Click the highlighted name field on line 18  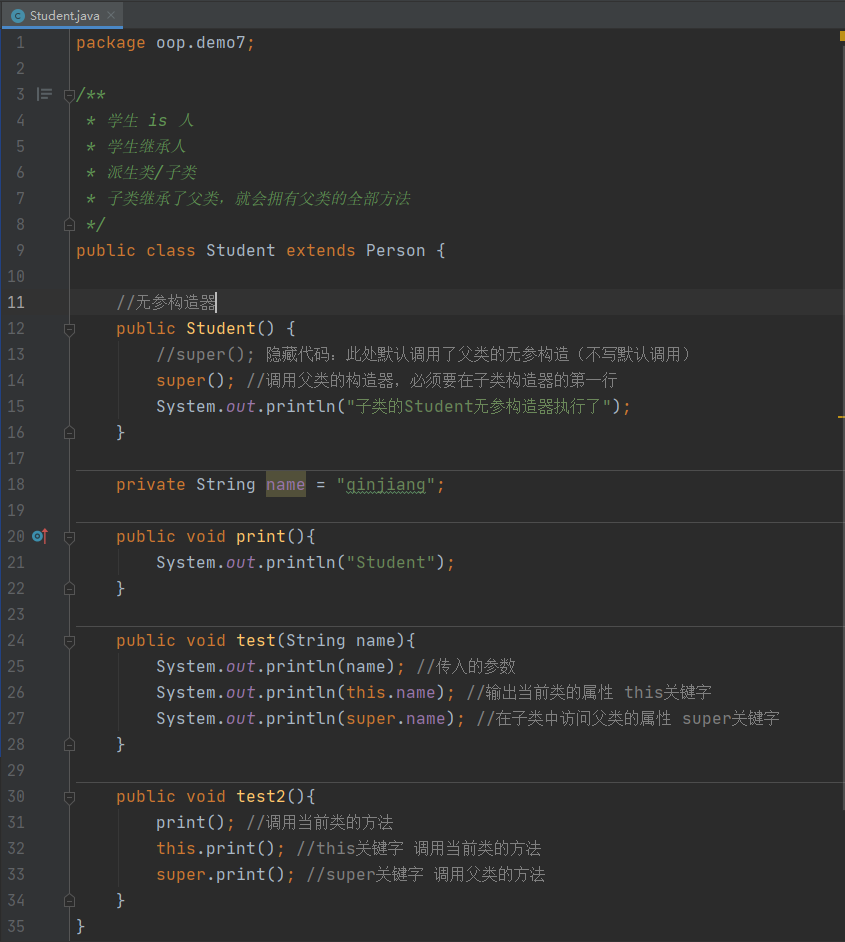tap(286, 484)
